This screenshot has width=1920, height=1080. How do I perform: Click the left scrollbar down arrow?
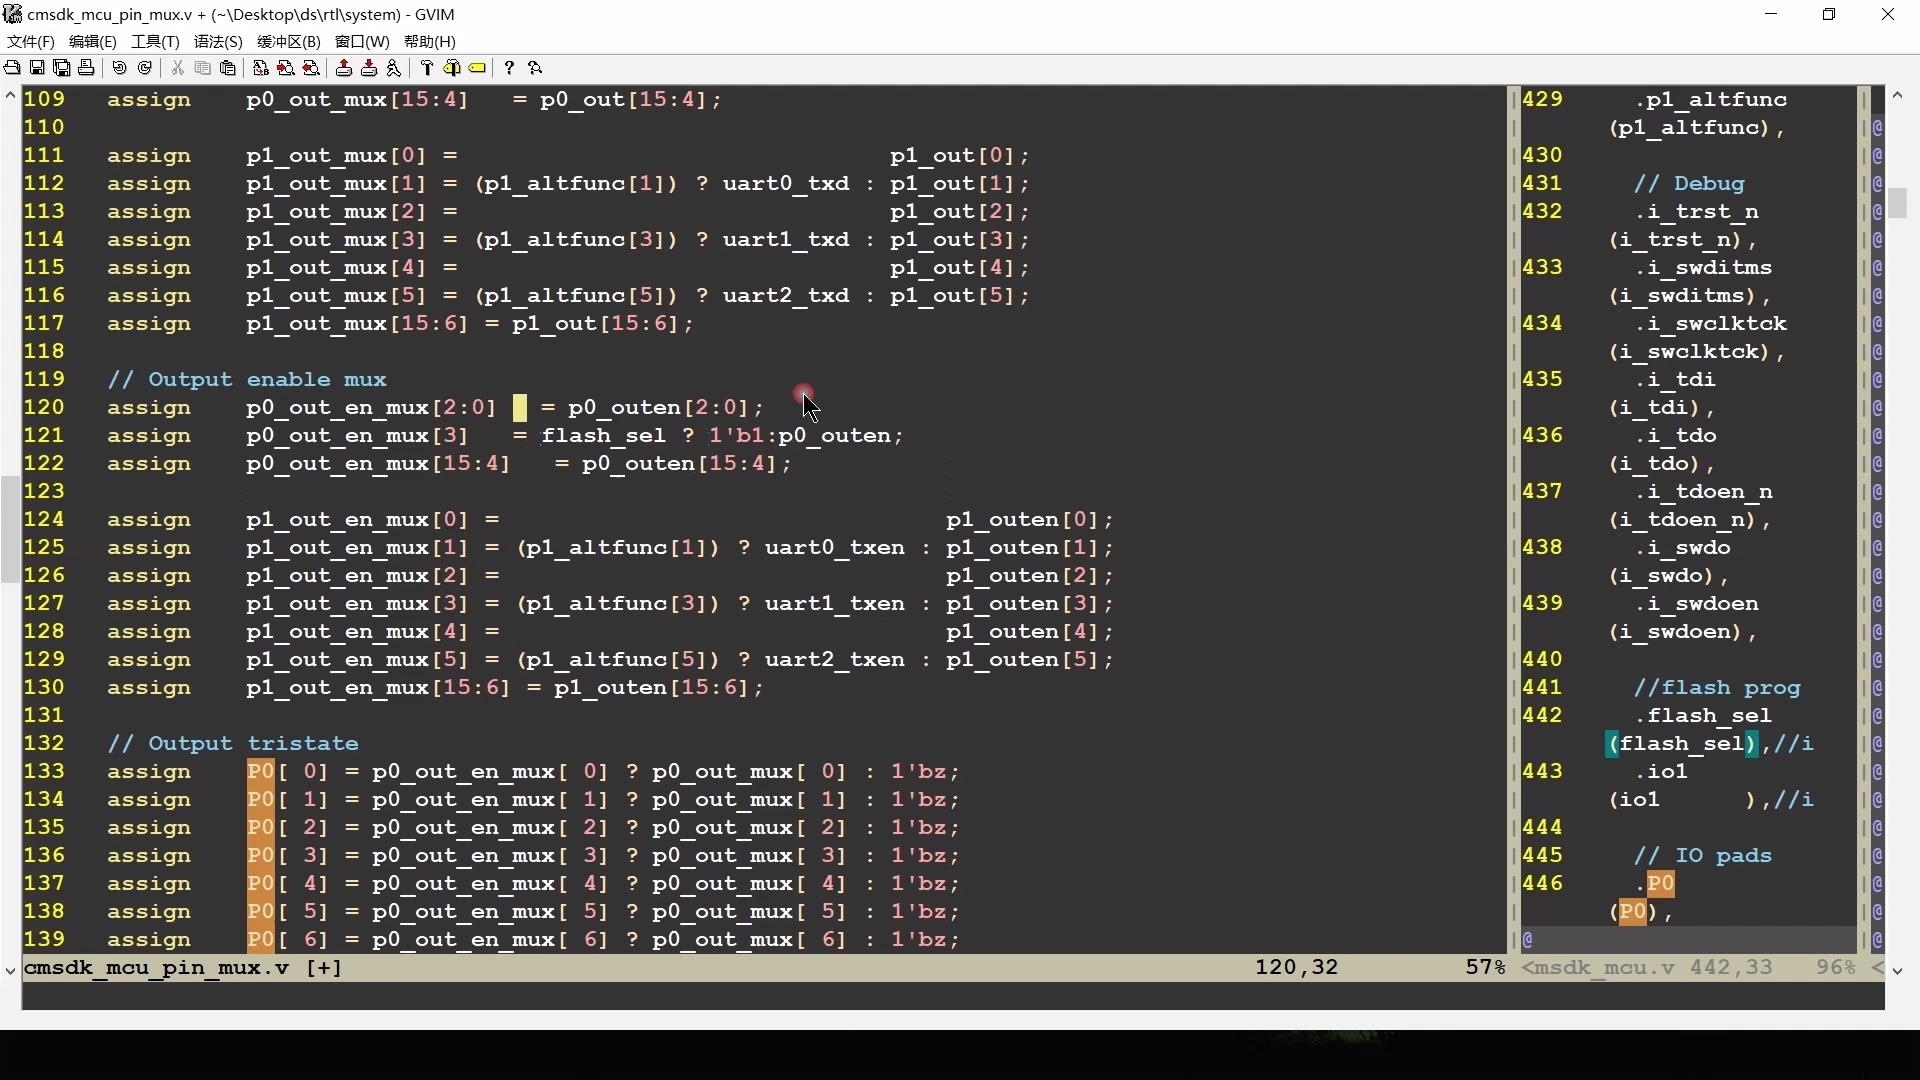pos(10,970)
